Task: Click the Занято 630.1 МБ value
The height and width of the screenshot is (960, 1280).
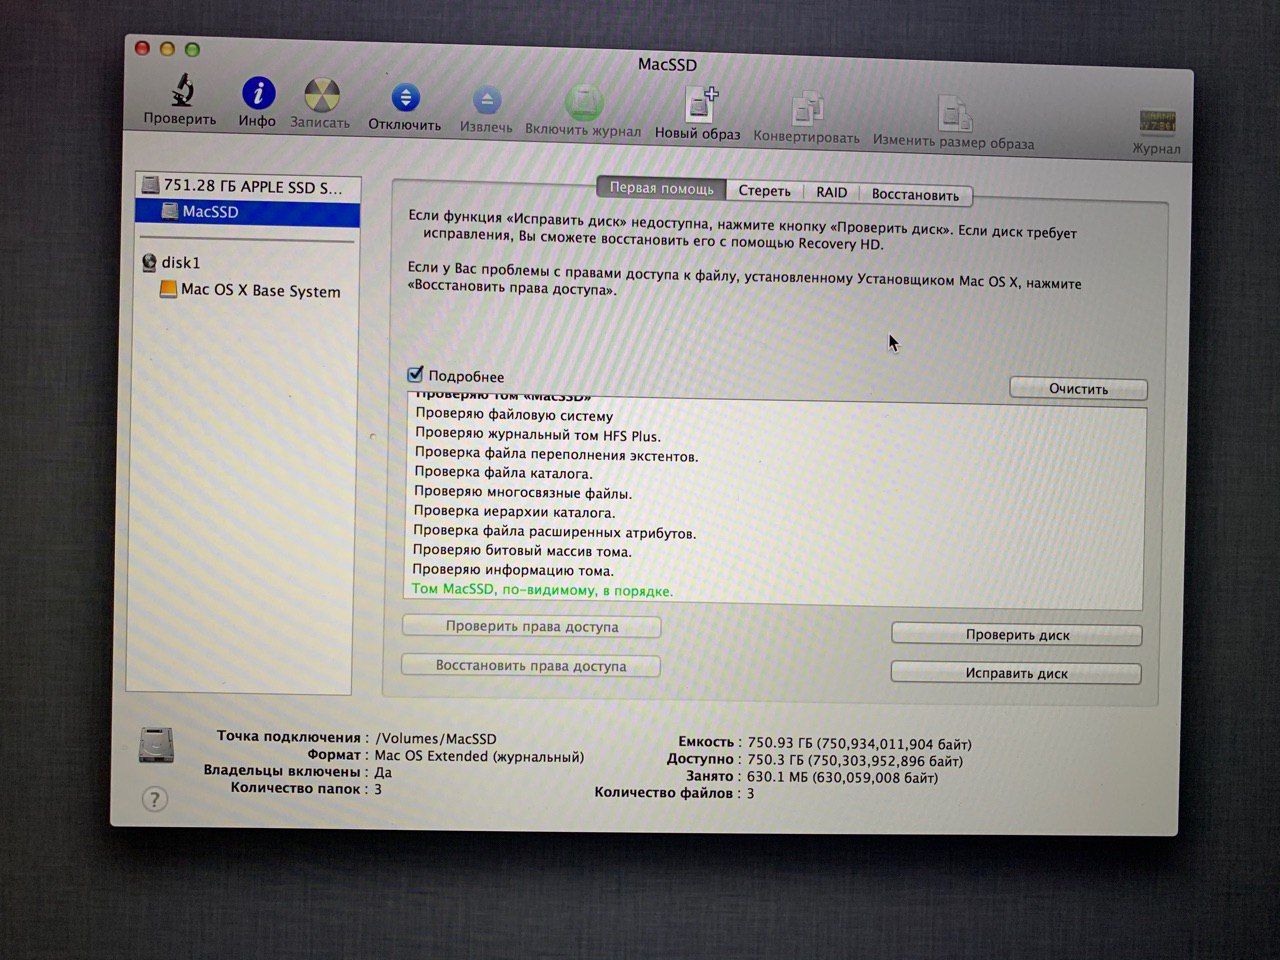Action: (842, 777)
